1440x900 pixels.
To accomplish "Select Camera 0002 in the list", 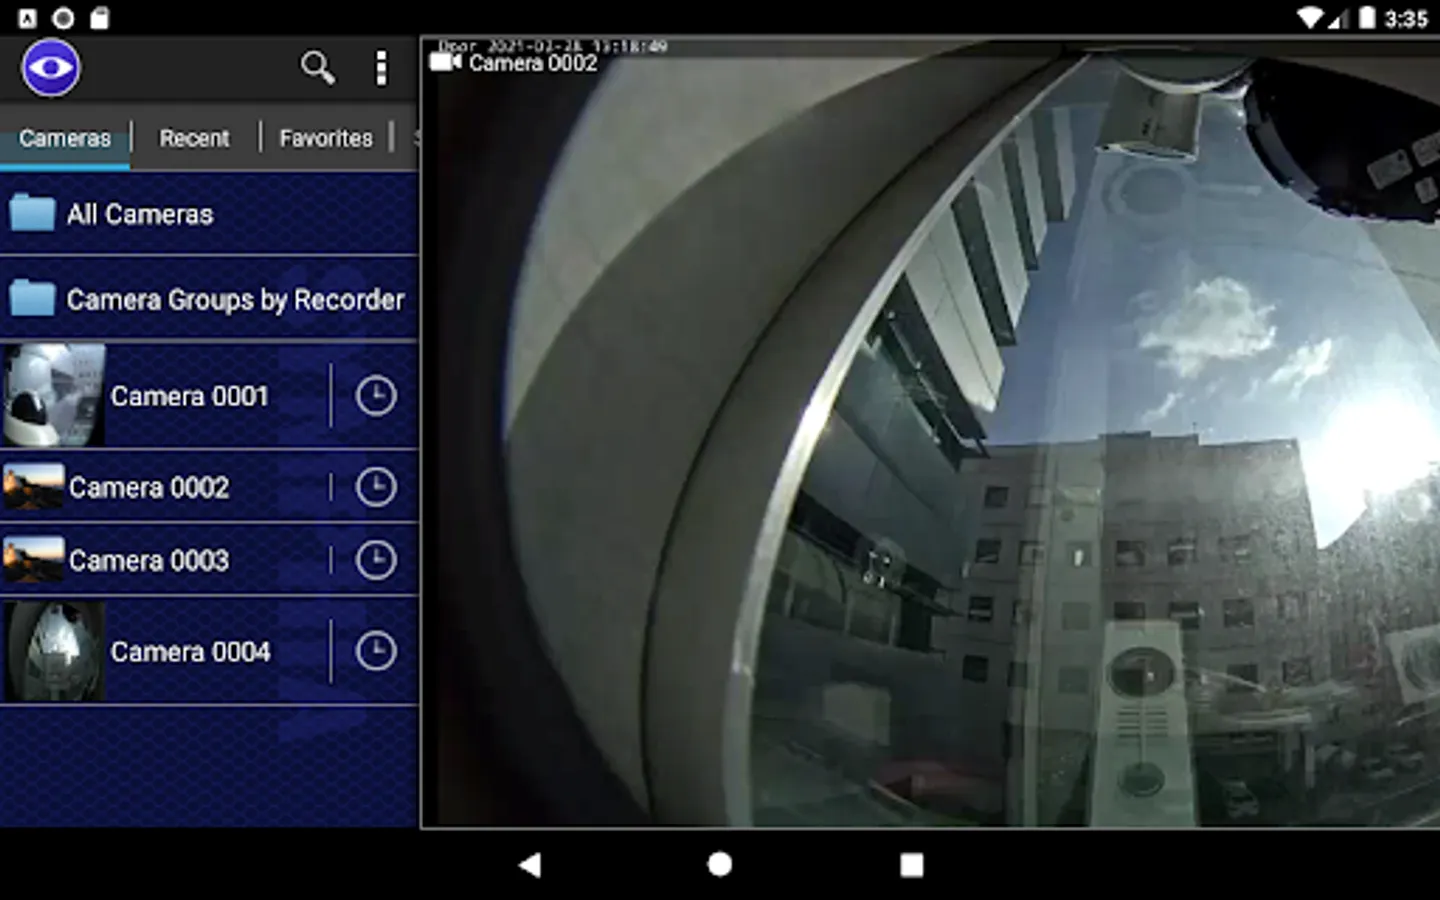I will pyautogui.click(x=149, y=487).
